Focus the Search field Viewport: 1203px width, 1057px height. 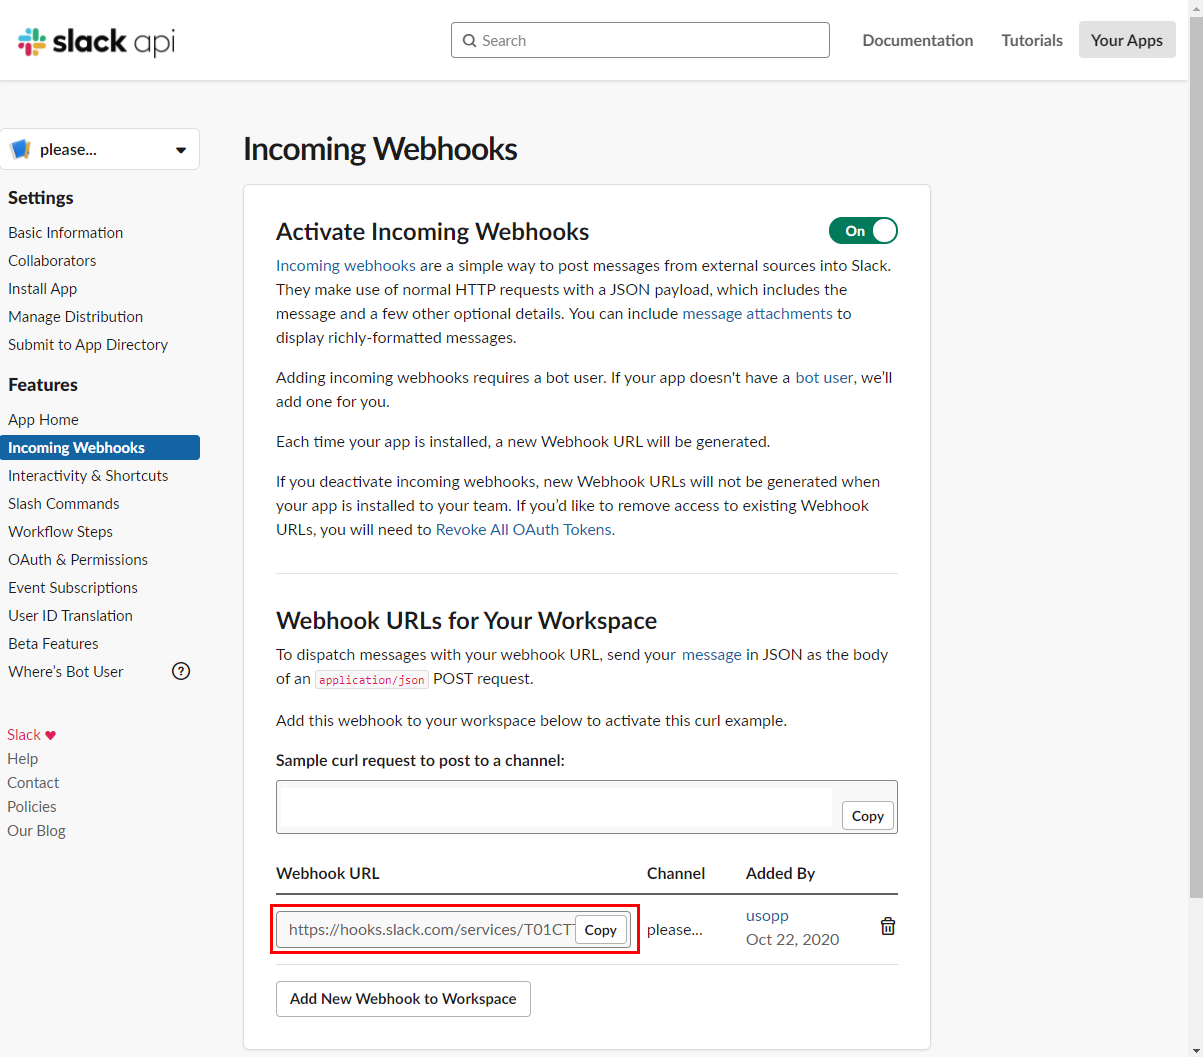point(640,40)
